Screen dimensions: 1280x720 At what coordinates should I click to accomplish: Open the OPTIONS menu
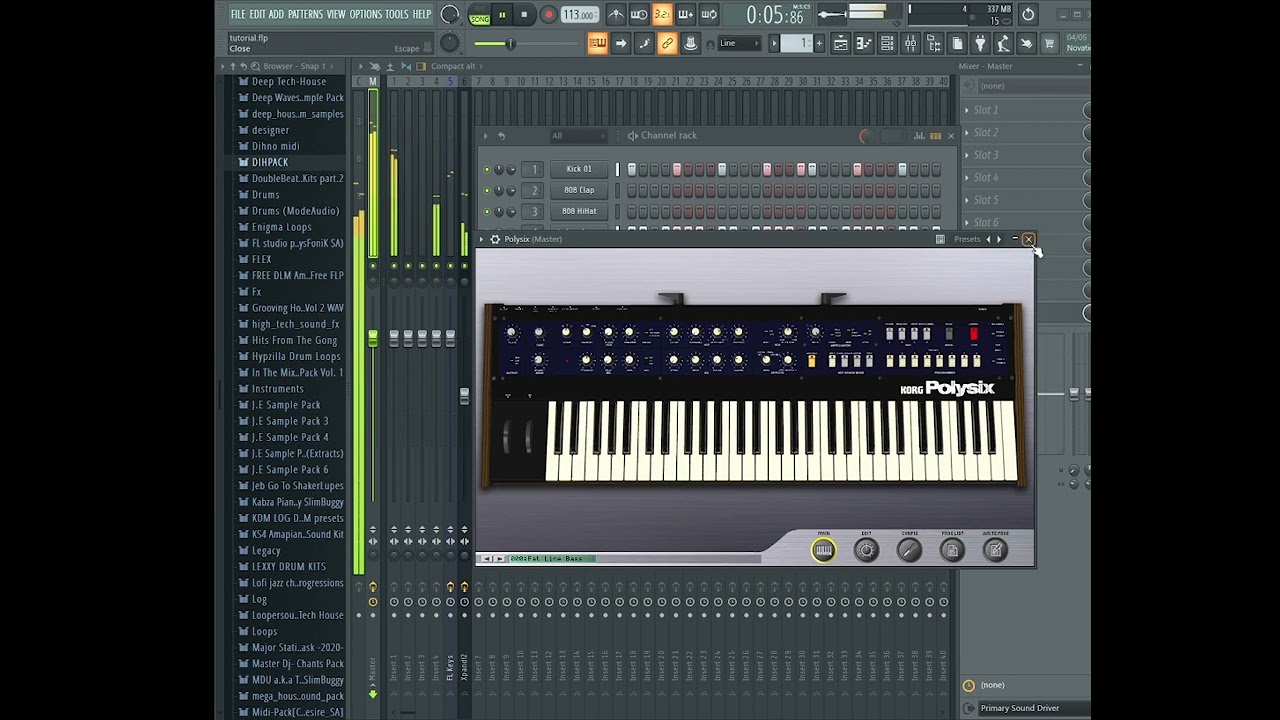coord(366,15)
